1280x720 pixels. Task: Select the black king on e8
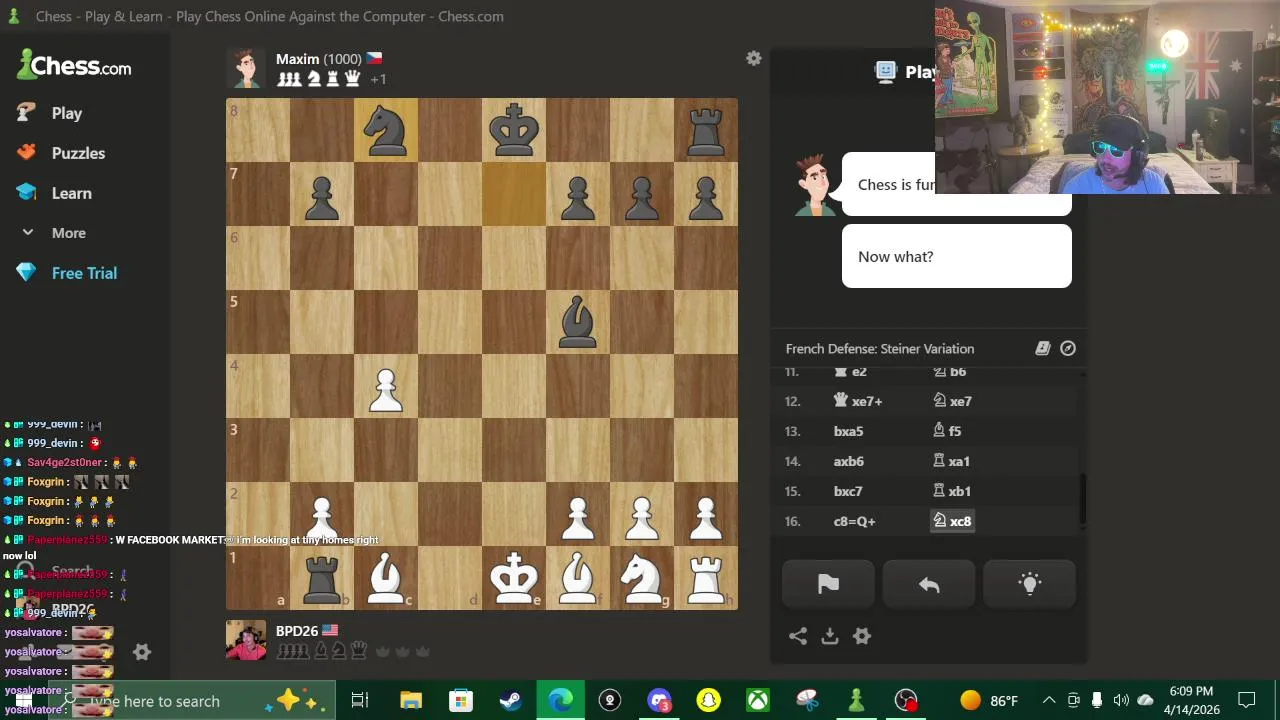(514, 130)
